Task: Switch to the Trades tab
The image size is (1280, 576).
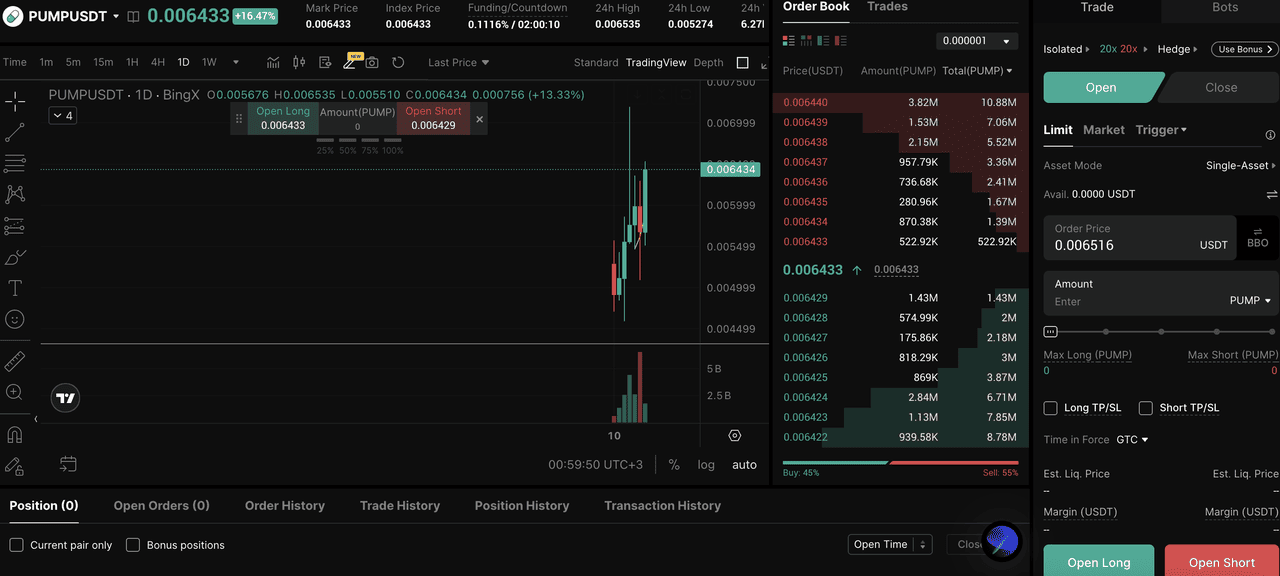Action: pyautogui.click(x=887, y=7)
